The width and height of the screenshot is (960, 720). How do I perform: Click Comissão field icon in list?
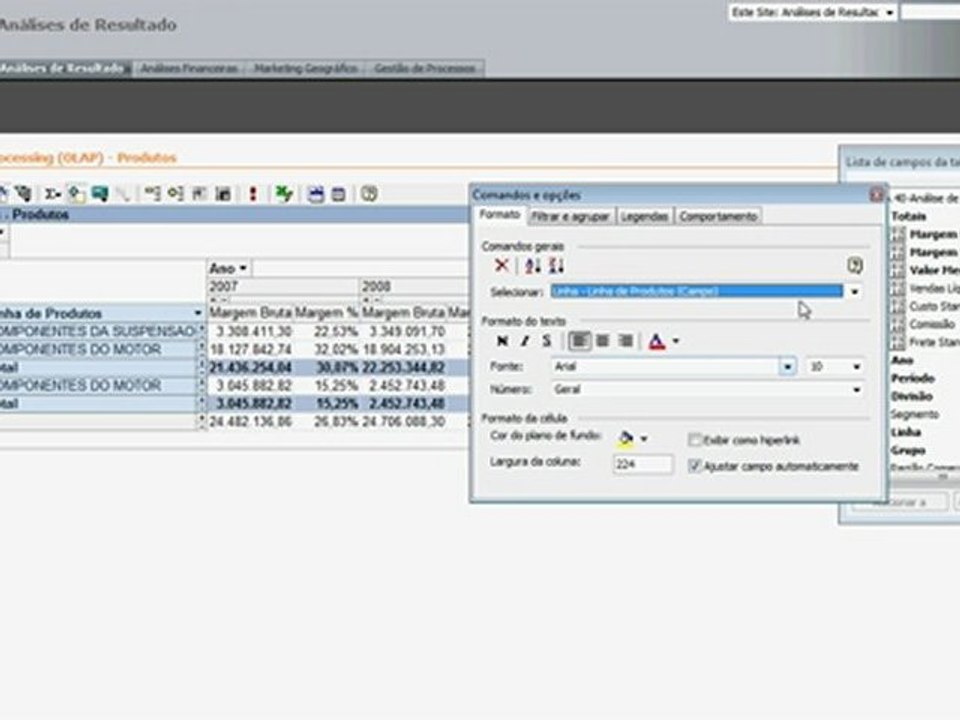tap(898, 324)
